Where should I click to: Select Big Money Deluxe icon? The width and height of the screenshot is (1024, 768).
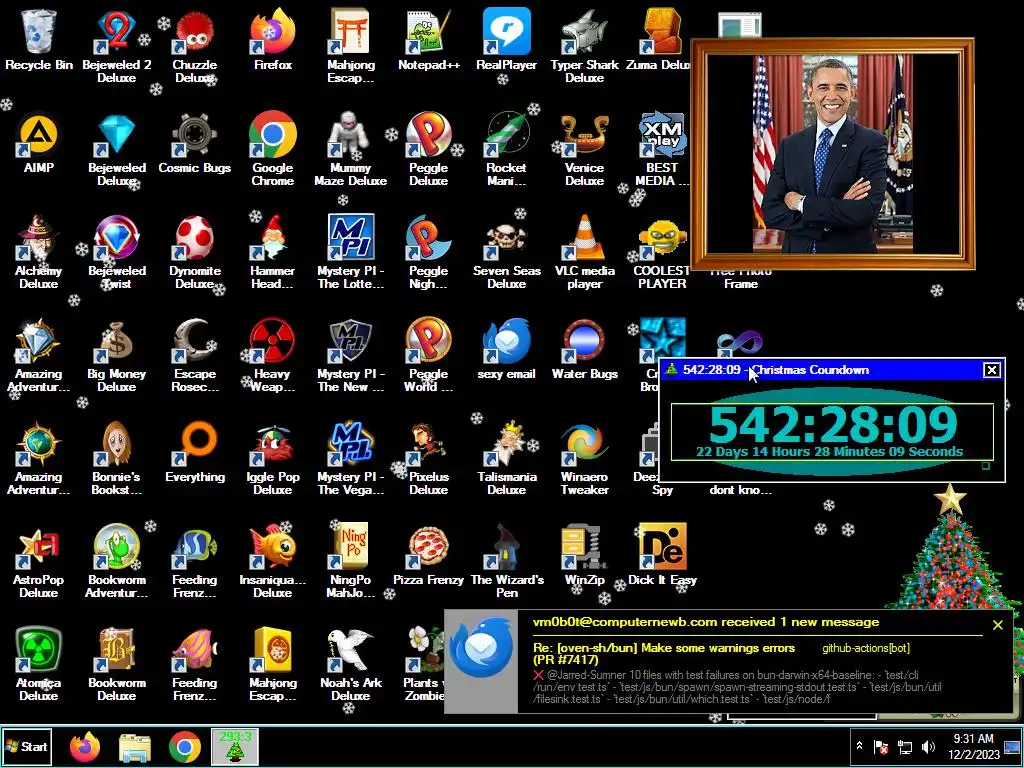click(x=117, y=354)
